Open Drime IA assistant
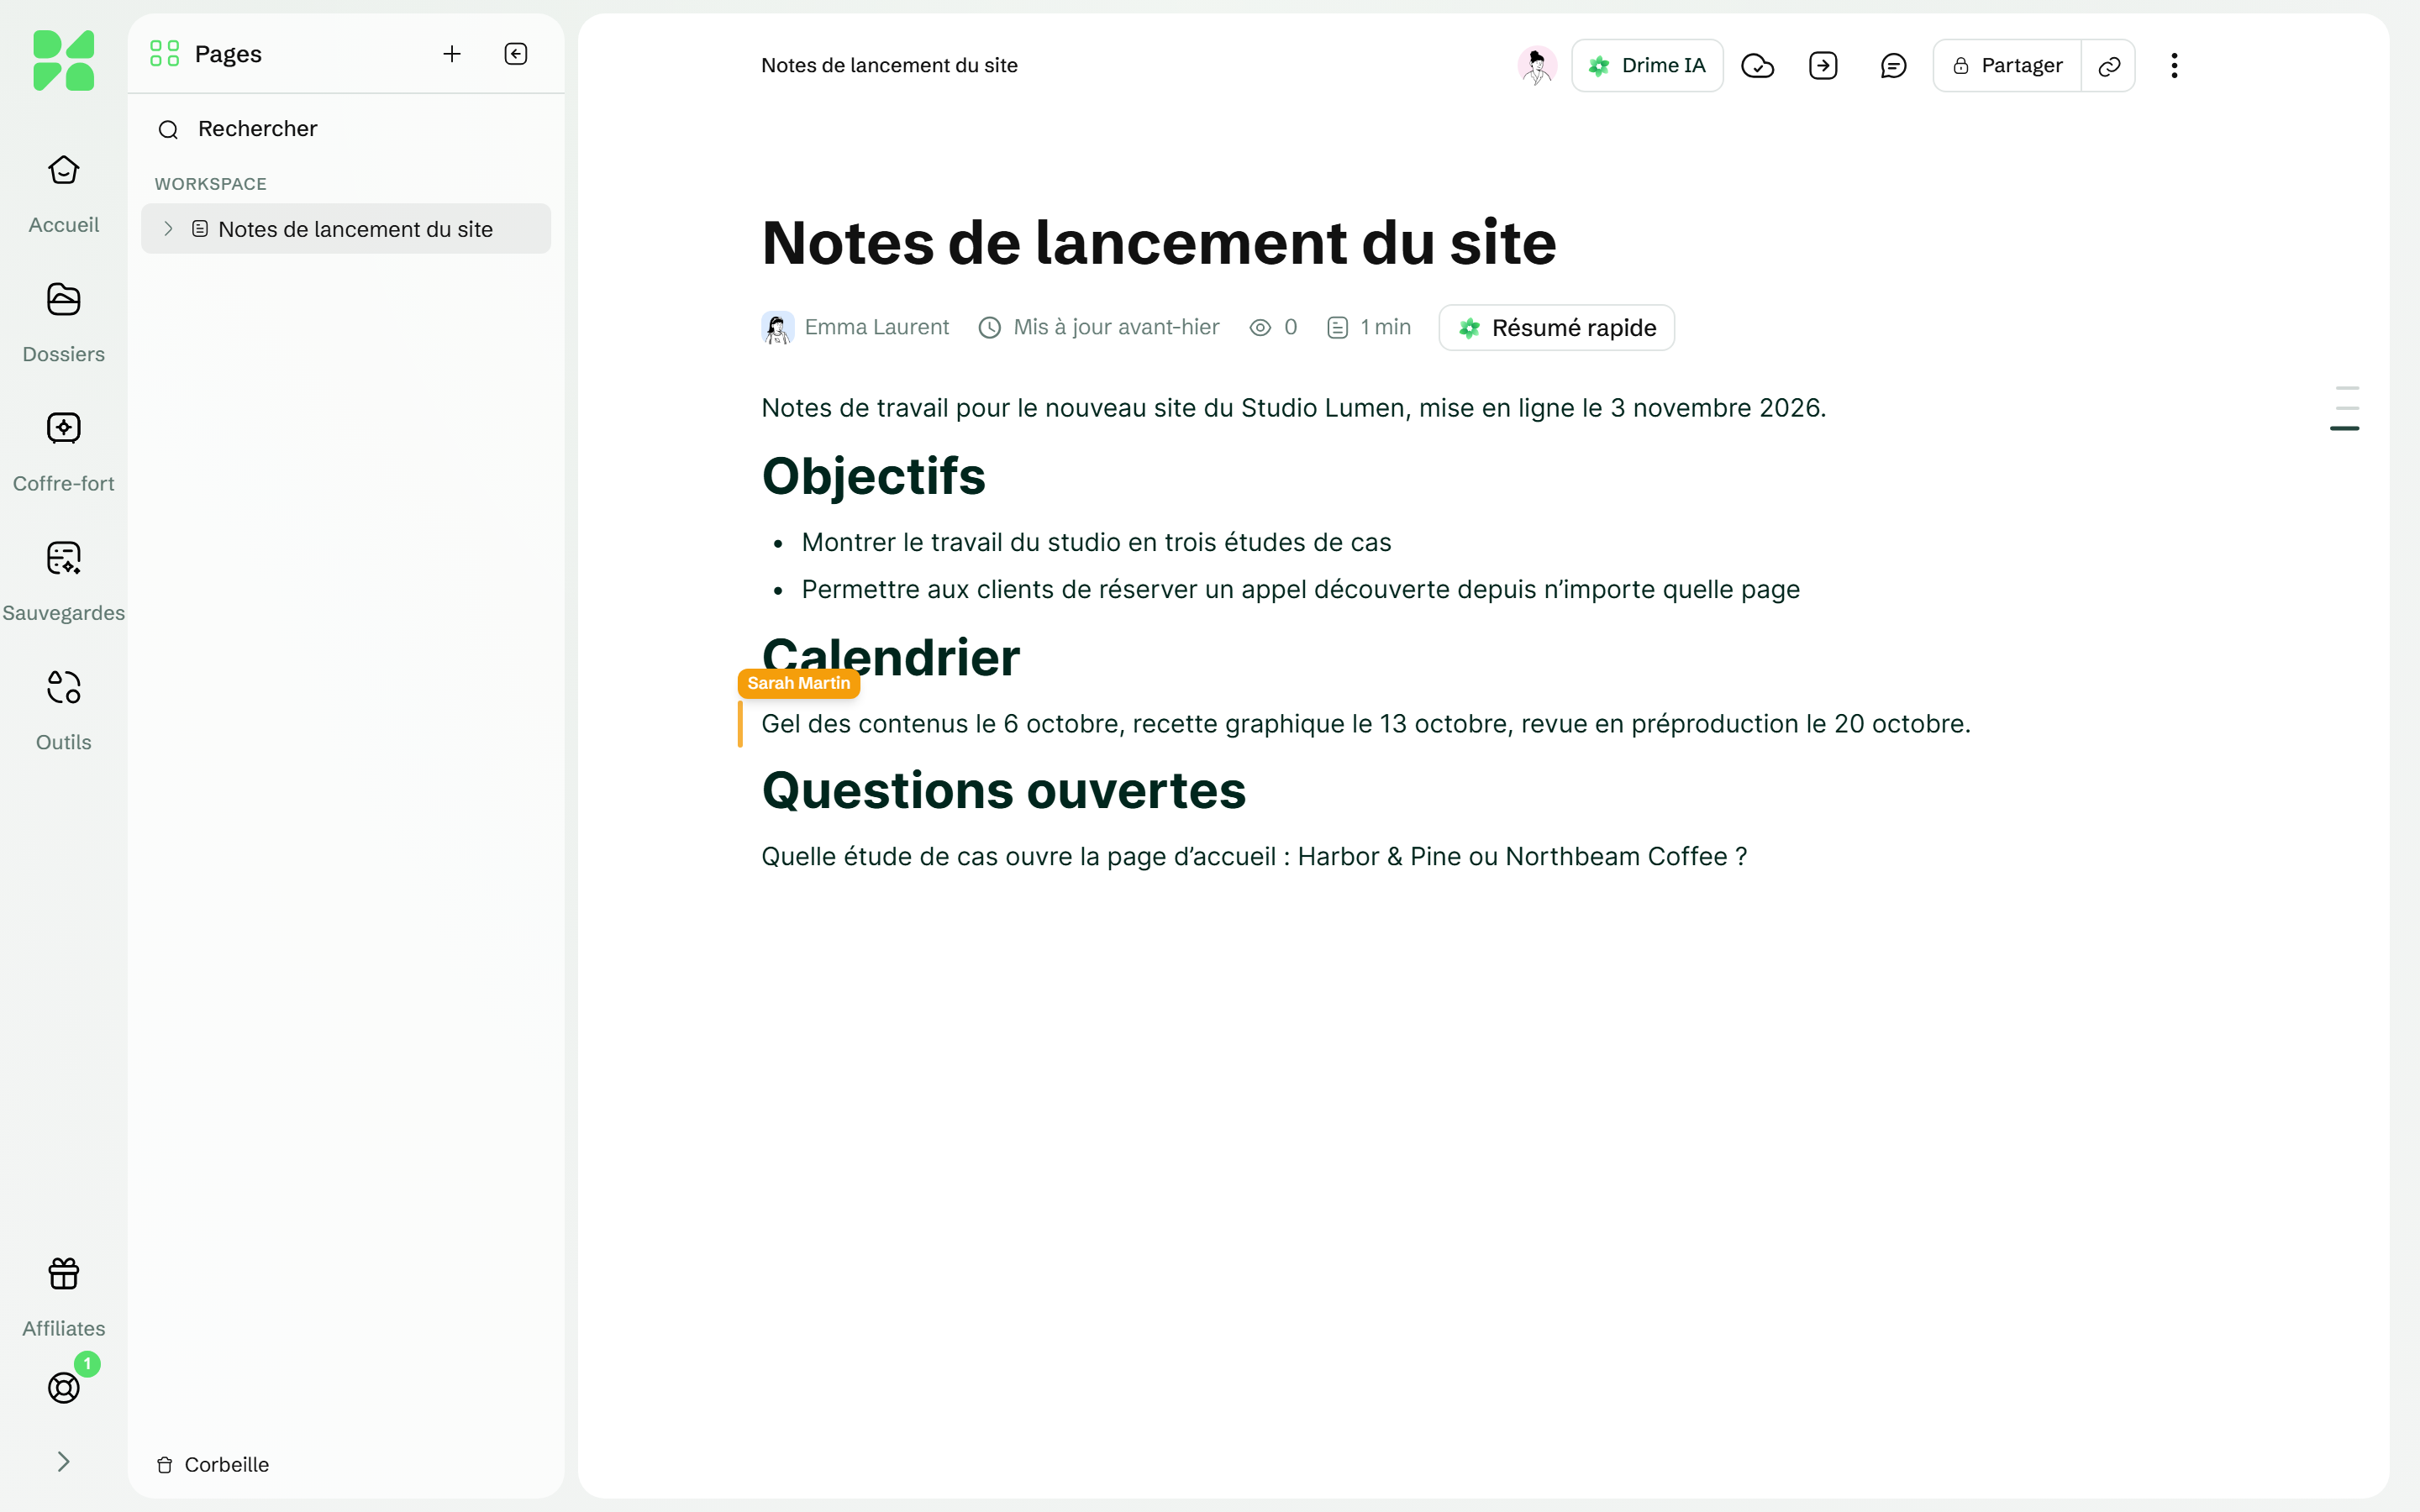This screenshot has width=2420, height=1512. pos(1647,66)
